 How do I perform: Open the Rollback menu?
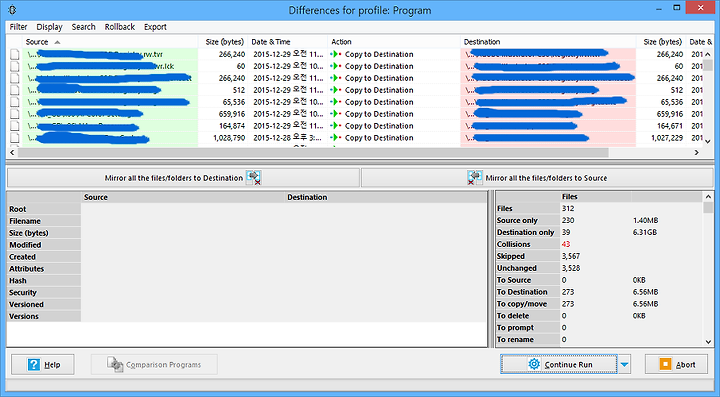click(x=119, y=27)
